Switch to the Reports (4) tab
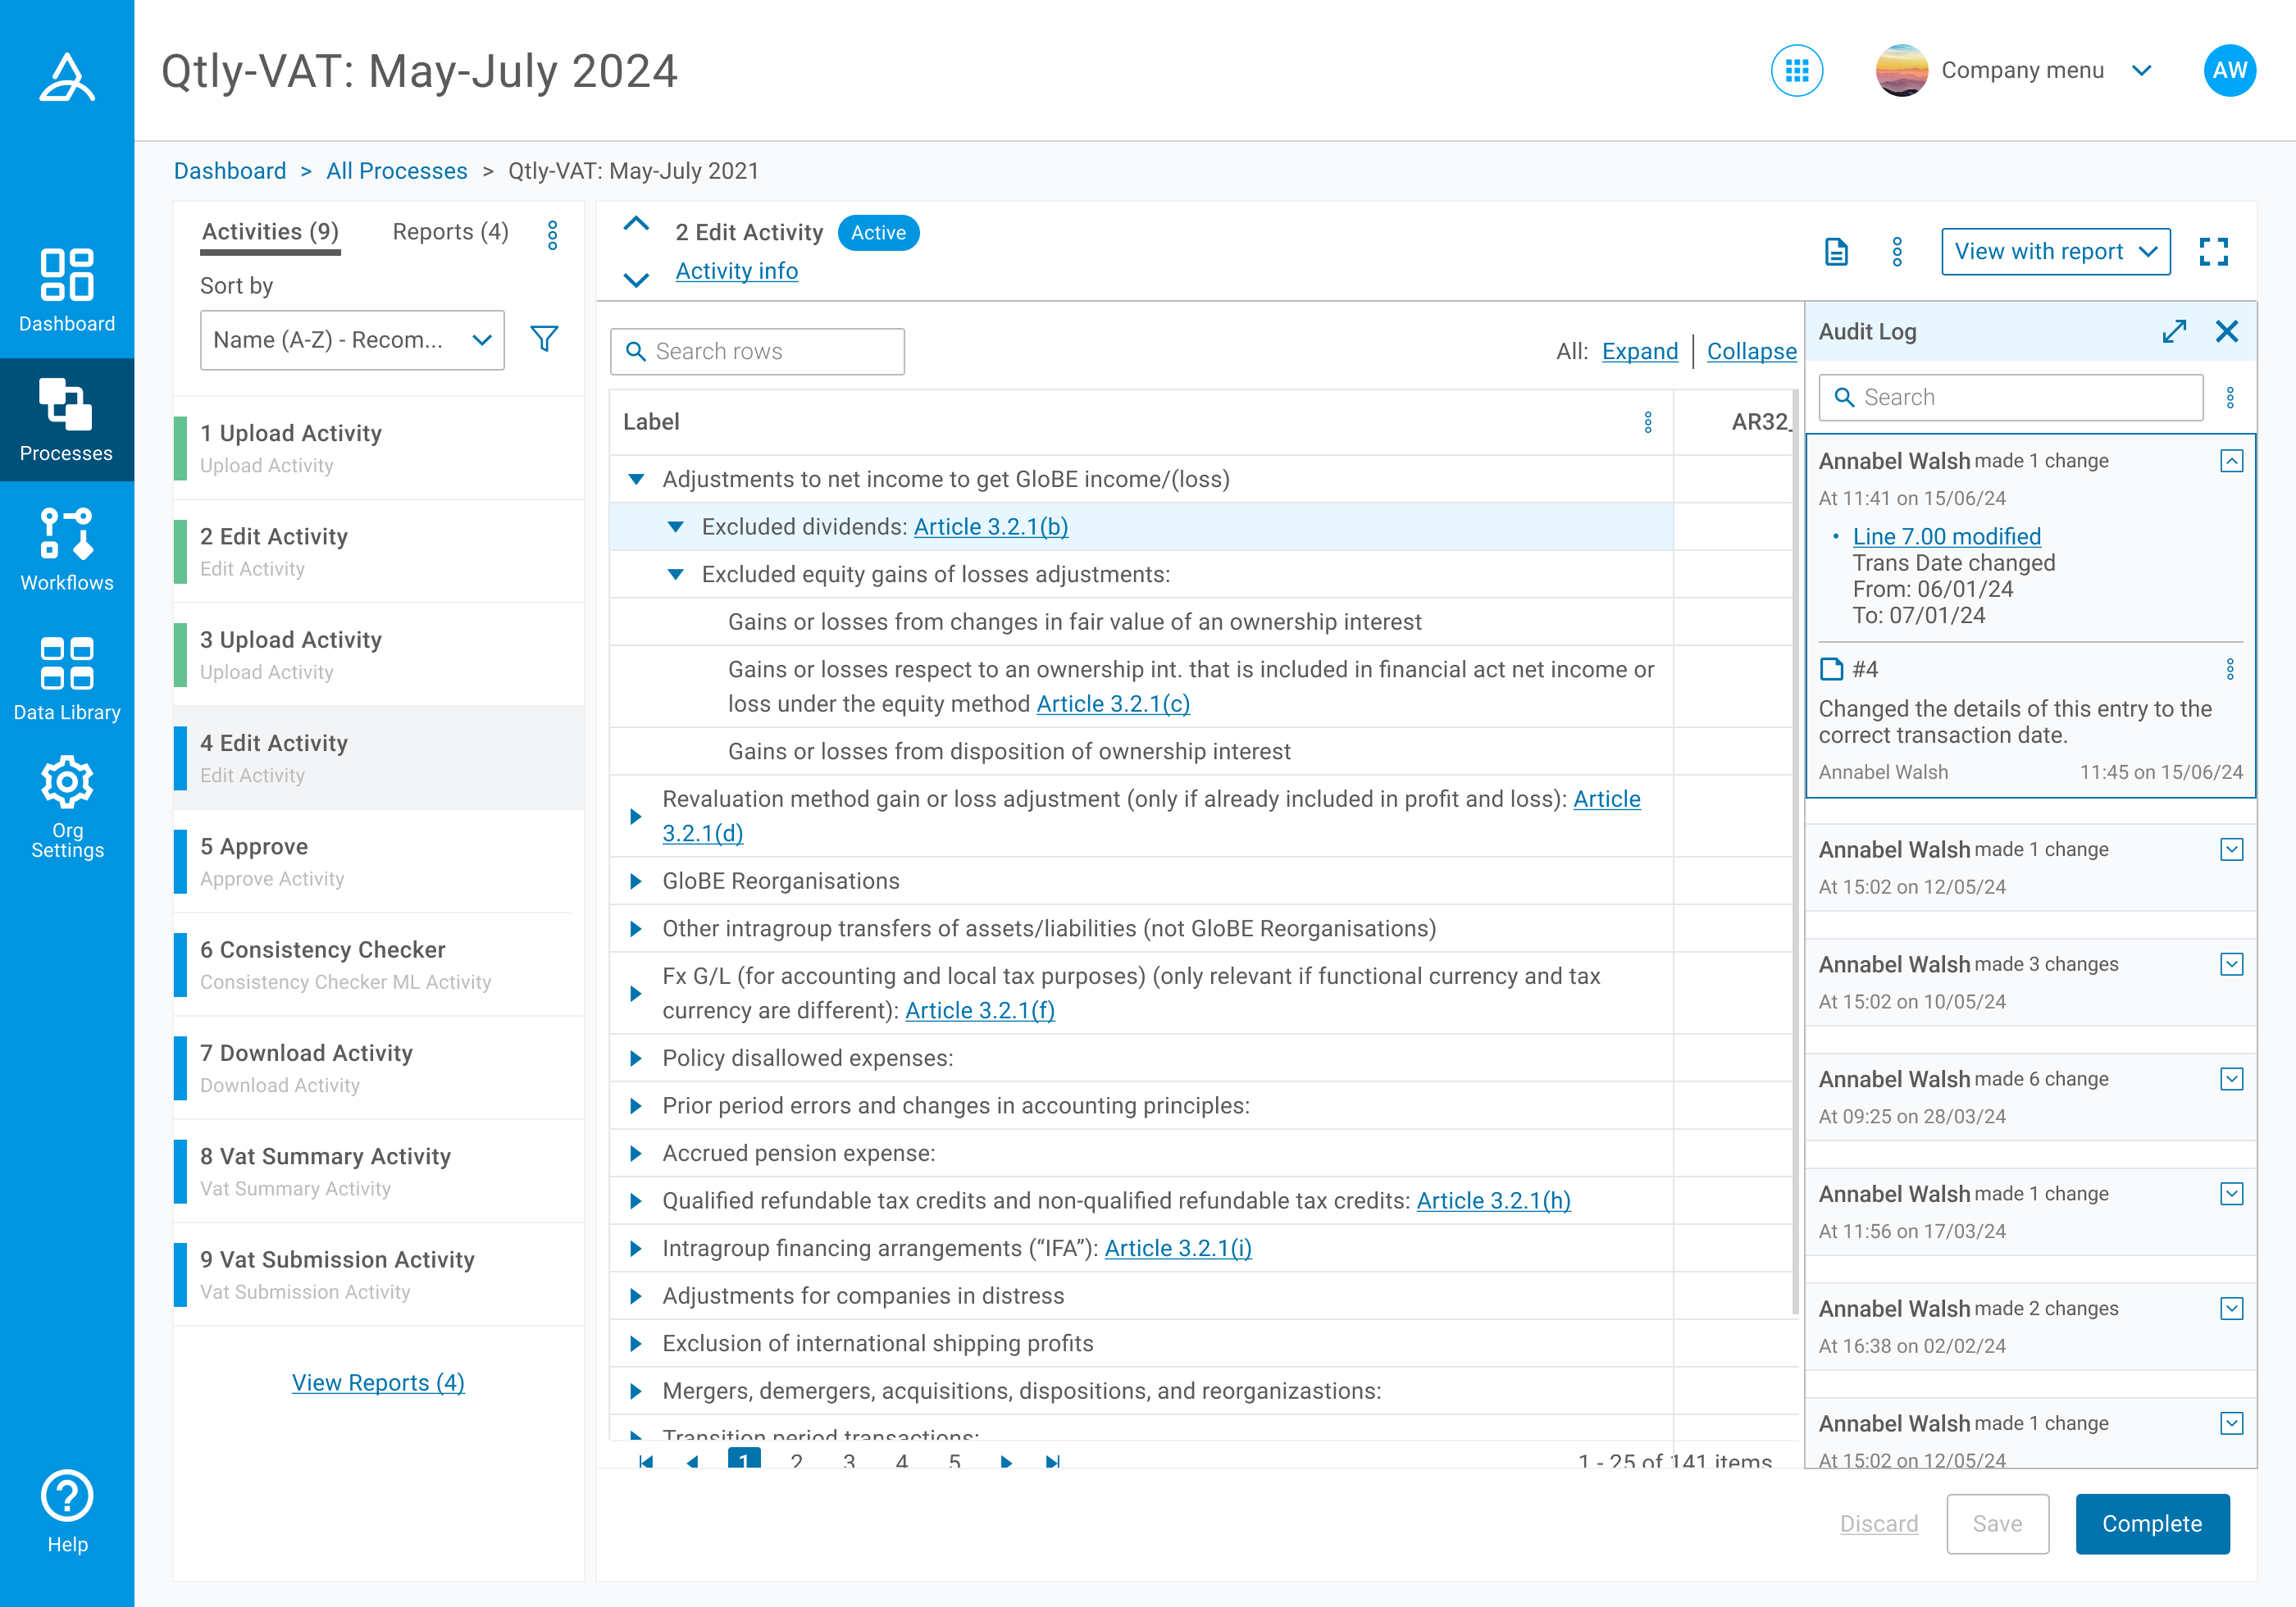 [x=450, y=232]
